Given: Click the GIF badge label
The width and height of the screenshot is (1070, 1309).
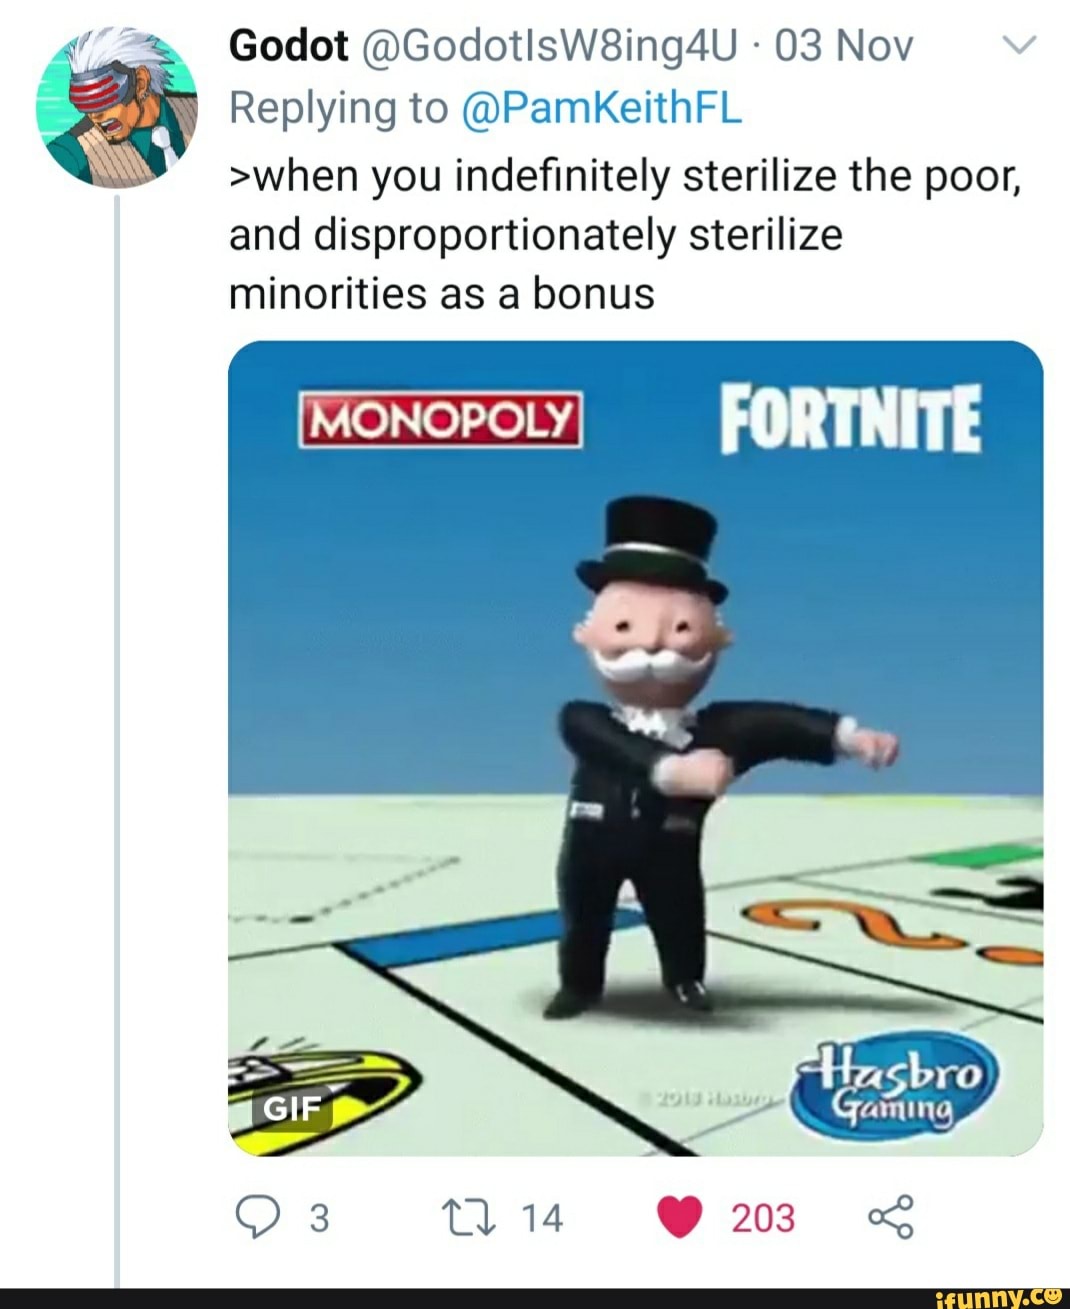Looking at the screenshot, I should click(291, 1108).
